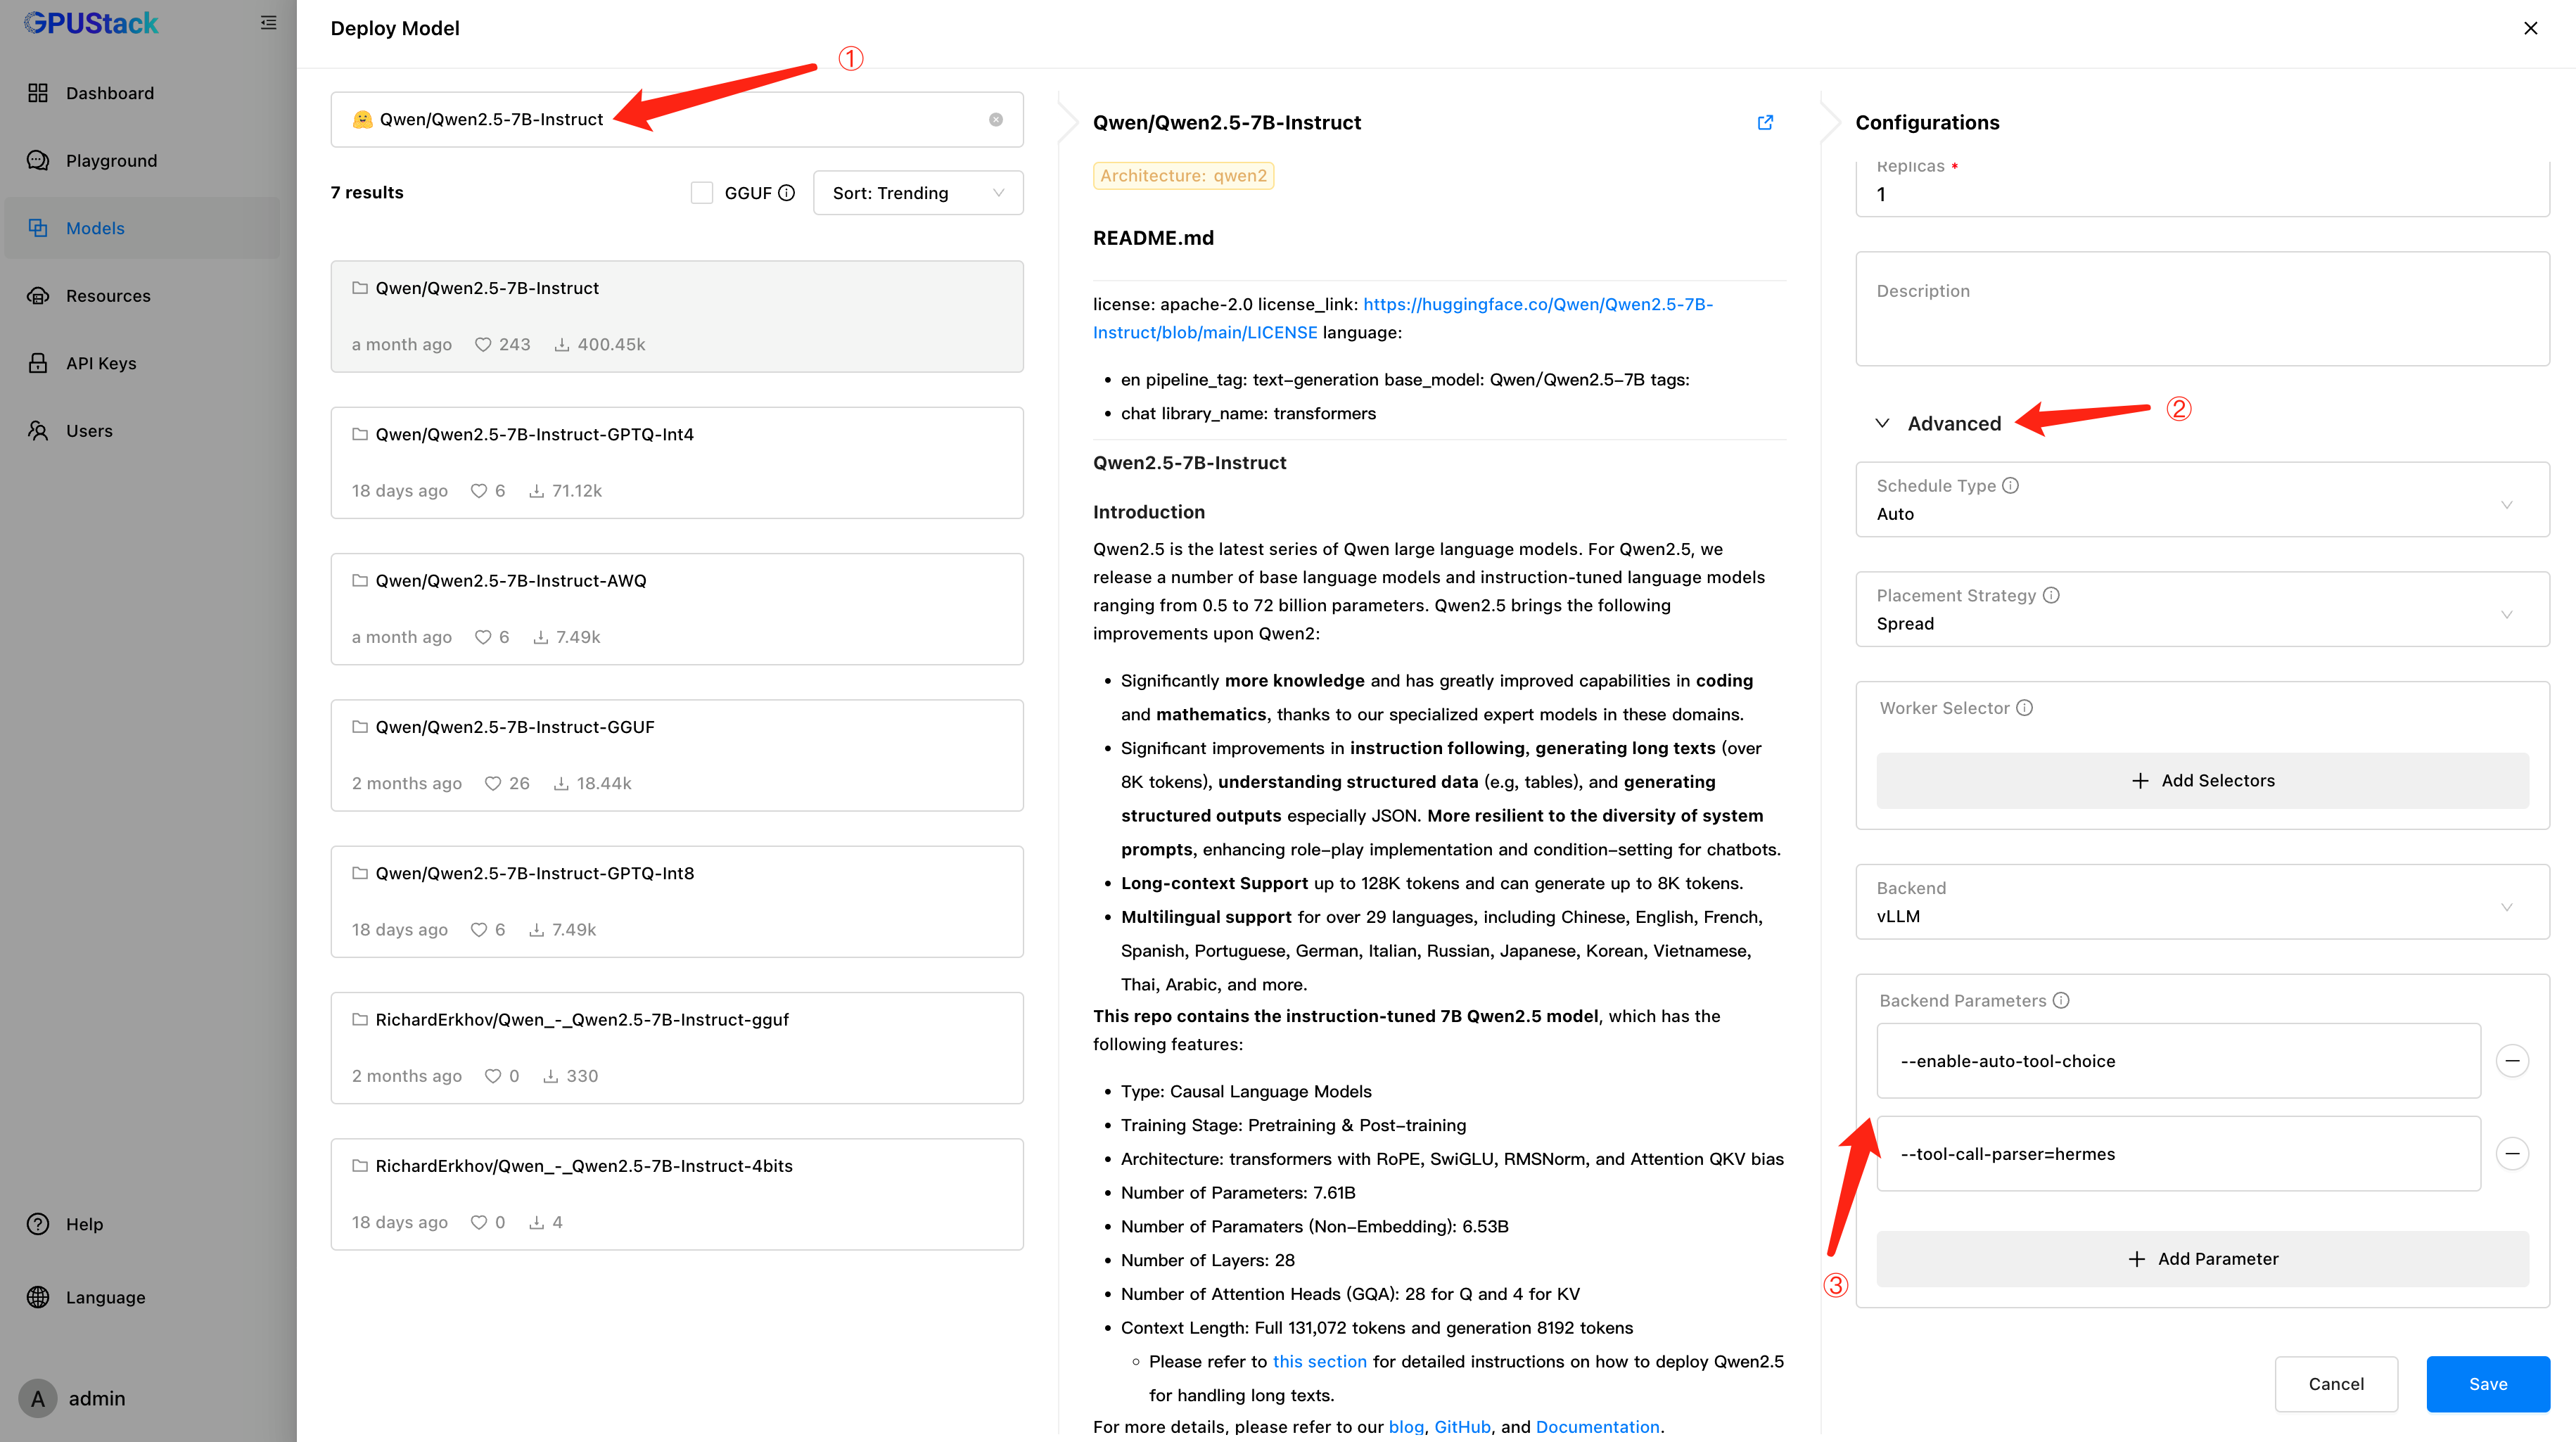Go to the Models section
This screenshot has width=2576, height=1442.
point(141,228)
